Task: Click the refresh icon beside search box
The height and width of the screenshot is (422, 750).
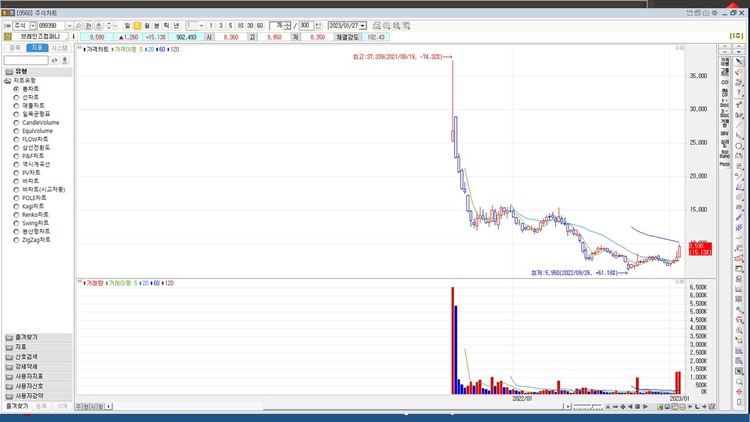Action: coord(55,60)
